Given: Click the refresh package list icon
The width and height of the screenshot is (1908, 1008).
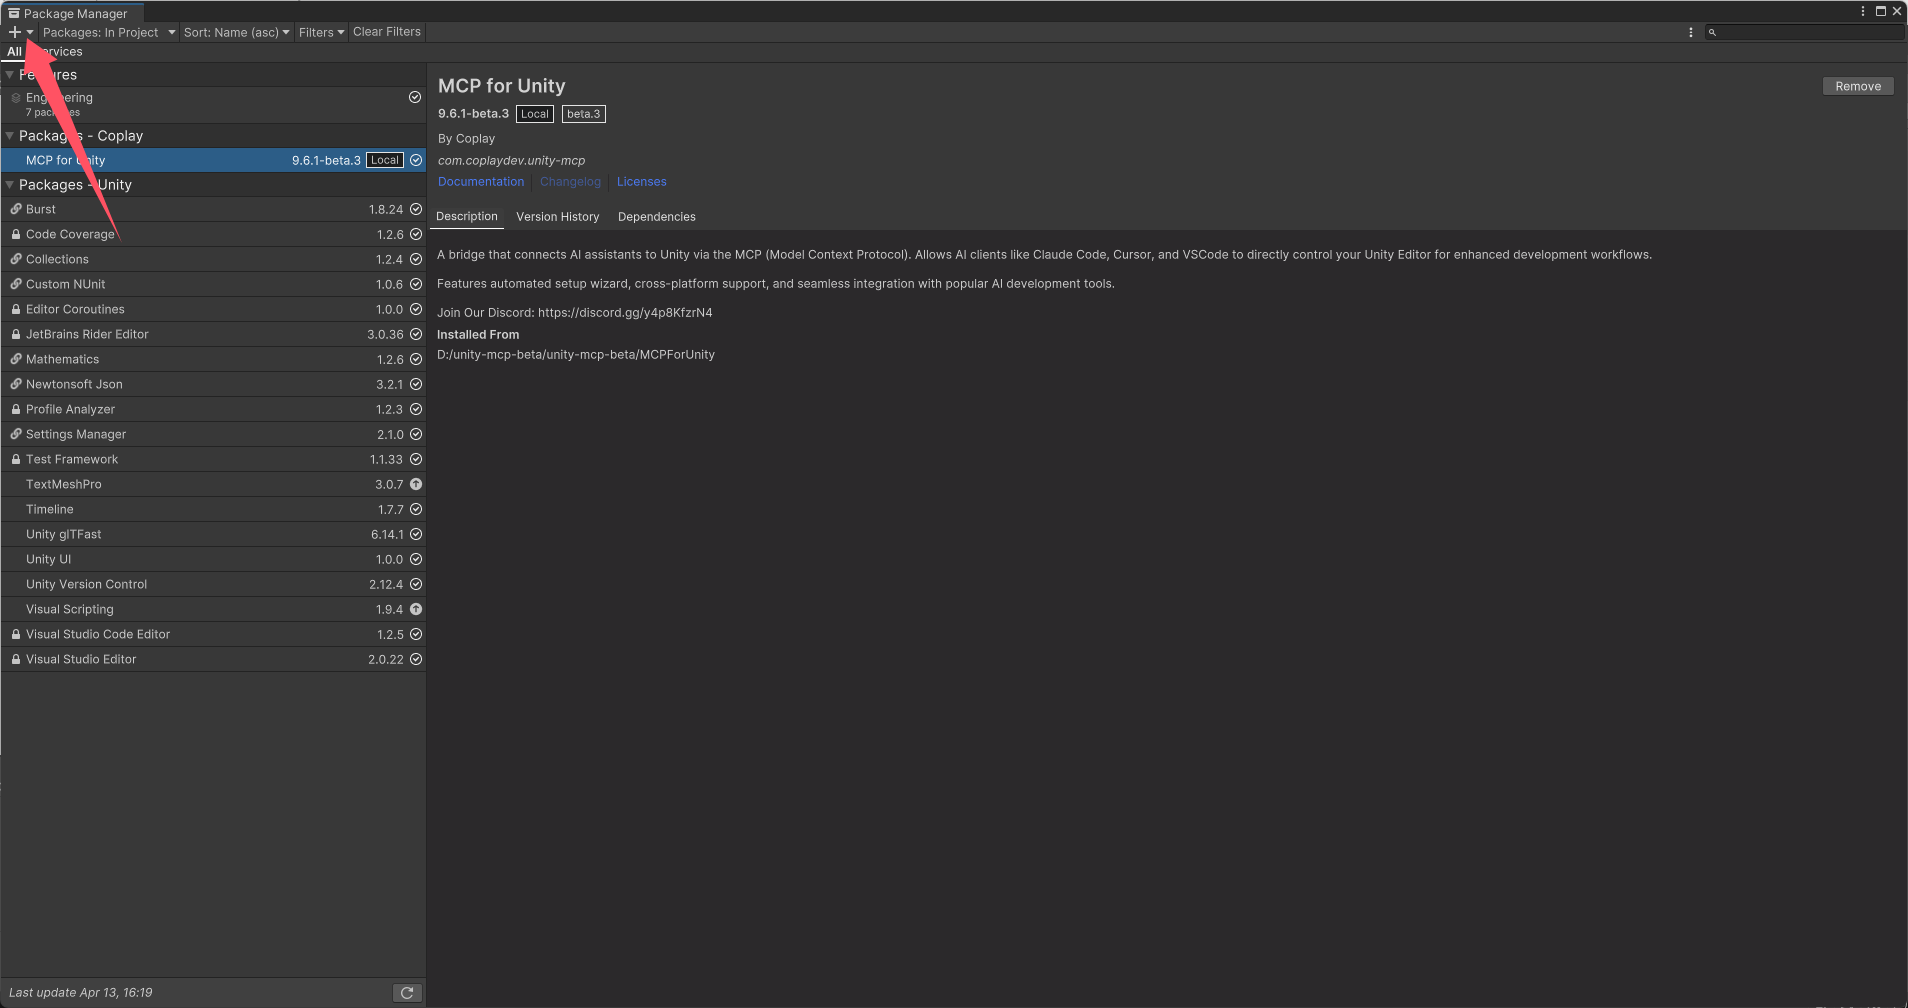Looking at the screenshot, I should 407,993.
